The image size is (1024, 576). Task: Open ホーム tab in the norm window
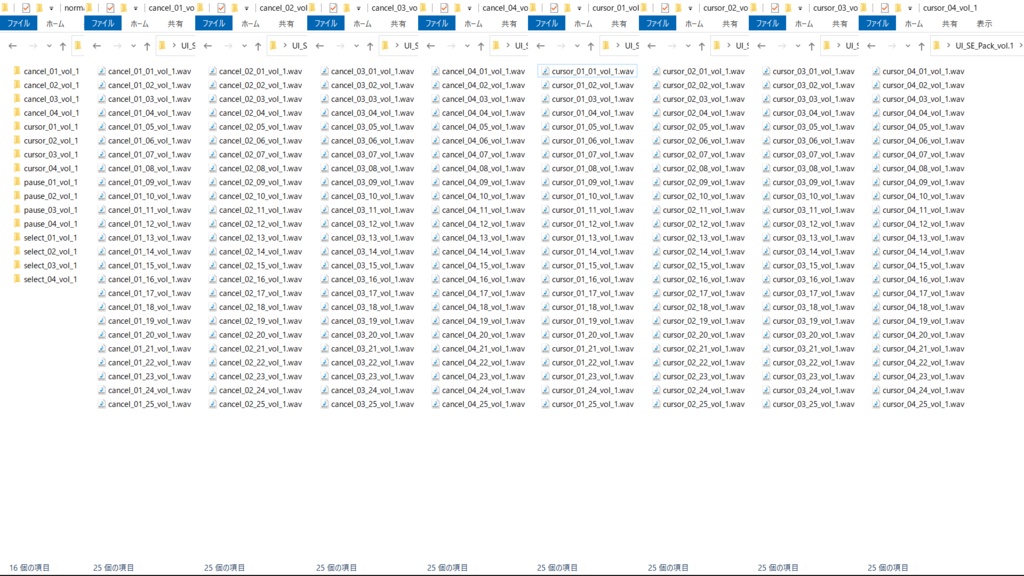coord(56,24)
